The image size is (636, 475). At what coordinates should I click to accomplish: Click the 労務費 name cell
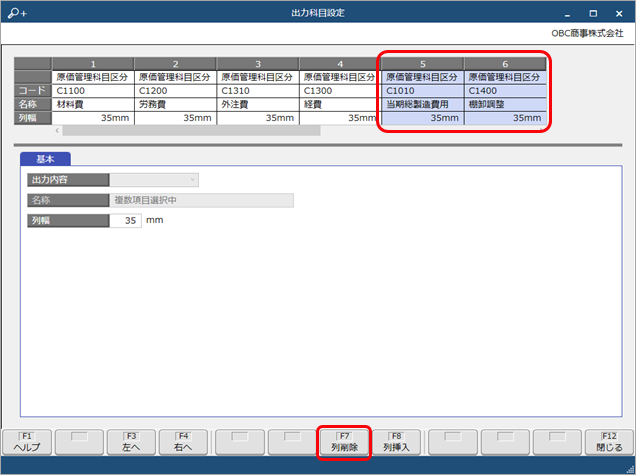coord(175,104)
